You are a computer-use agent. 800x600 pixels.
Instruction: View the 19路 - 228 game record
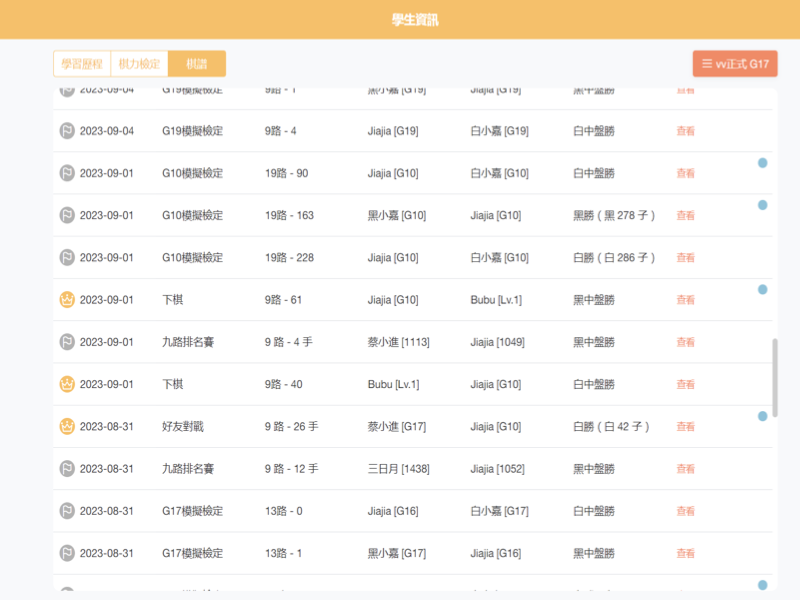(x=685, y=258)
